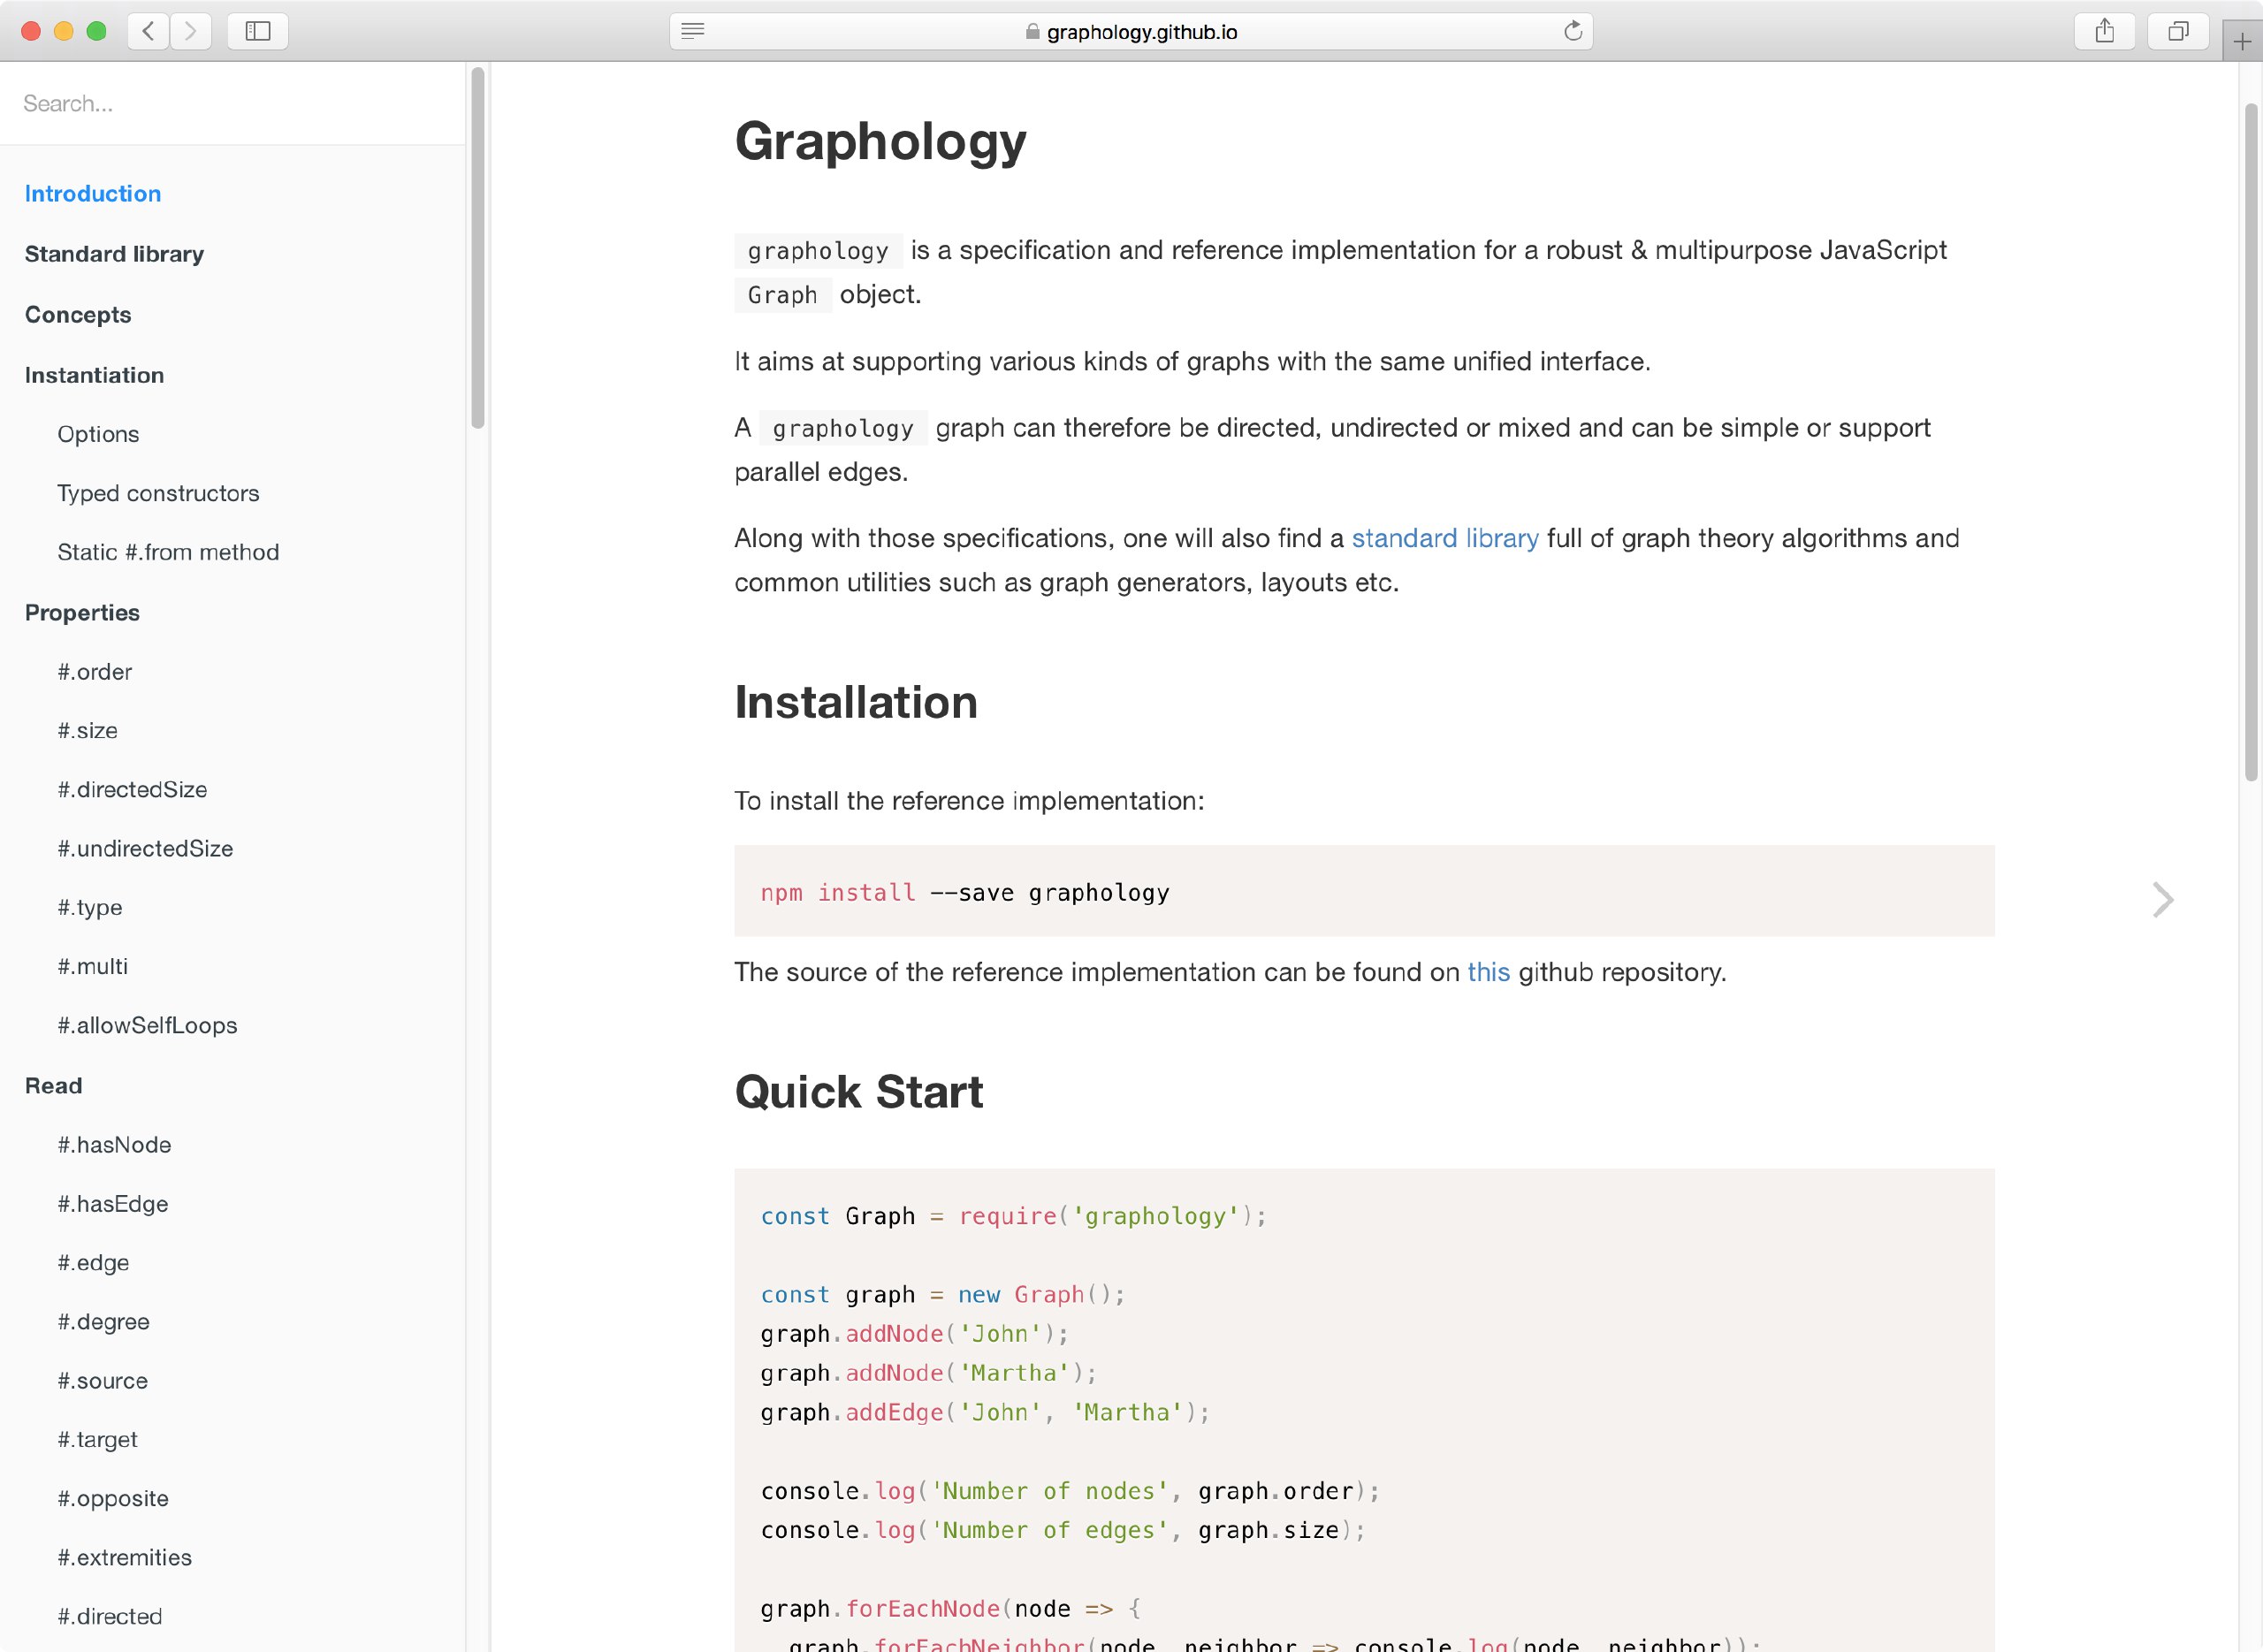The width and height of the screenshot is (2263, 1652).
Task: Follow the 'this' github repository link
Action: tap(1488, 973)
